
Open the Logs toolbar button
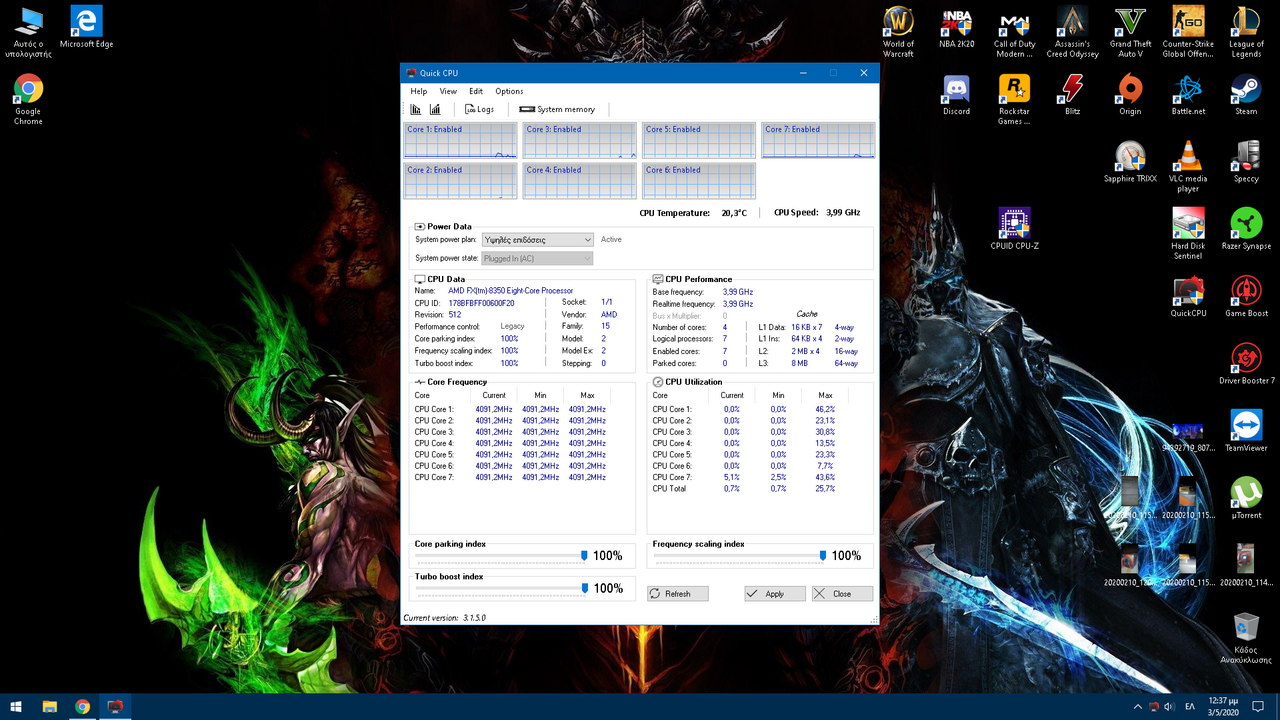(479, 109)
